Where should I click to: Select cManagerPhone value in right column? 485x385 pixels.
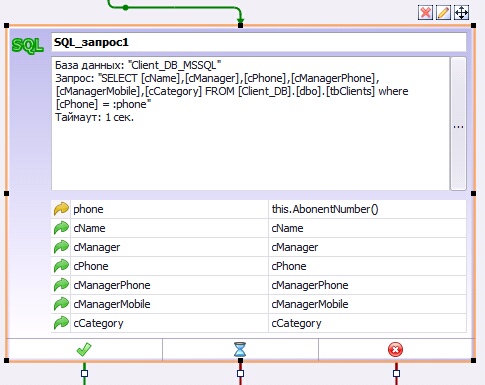point(367,285)
